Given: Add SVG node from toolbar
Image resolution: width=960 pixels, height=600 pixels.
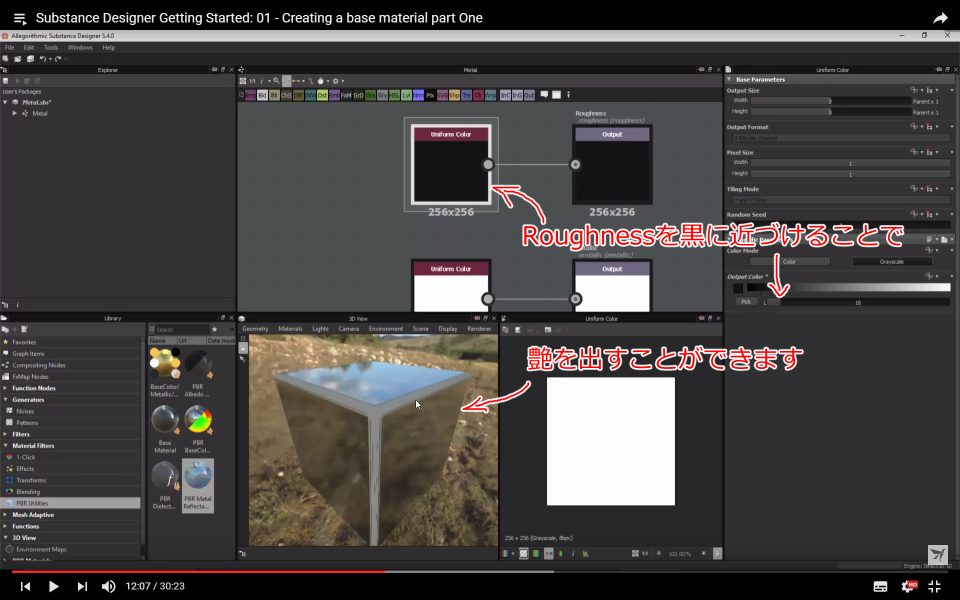Looking at the screenshot, I should coord(442,95).
